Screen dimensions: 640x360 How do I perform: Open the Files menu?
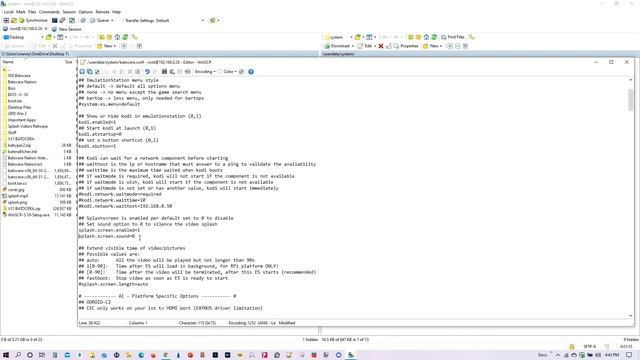pos(32,12)
